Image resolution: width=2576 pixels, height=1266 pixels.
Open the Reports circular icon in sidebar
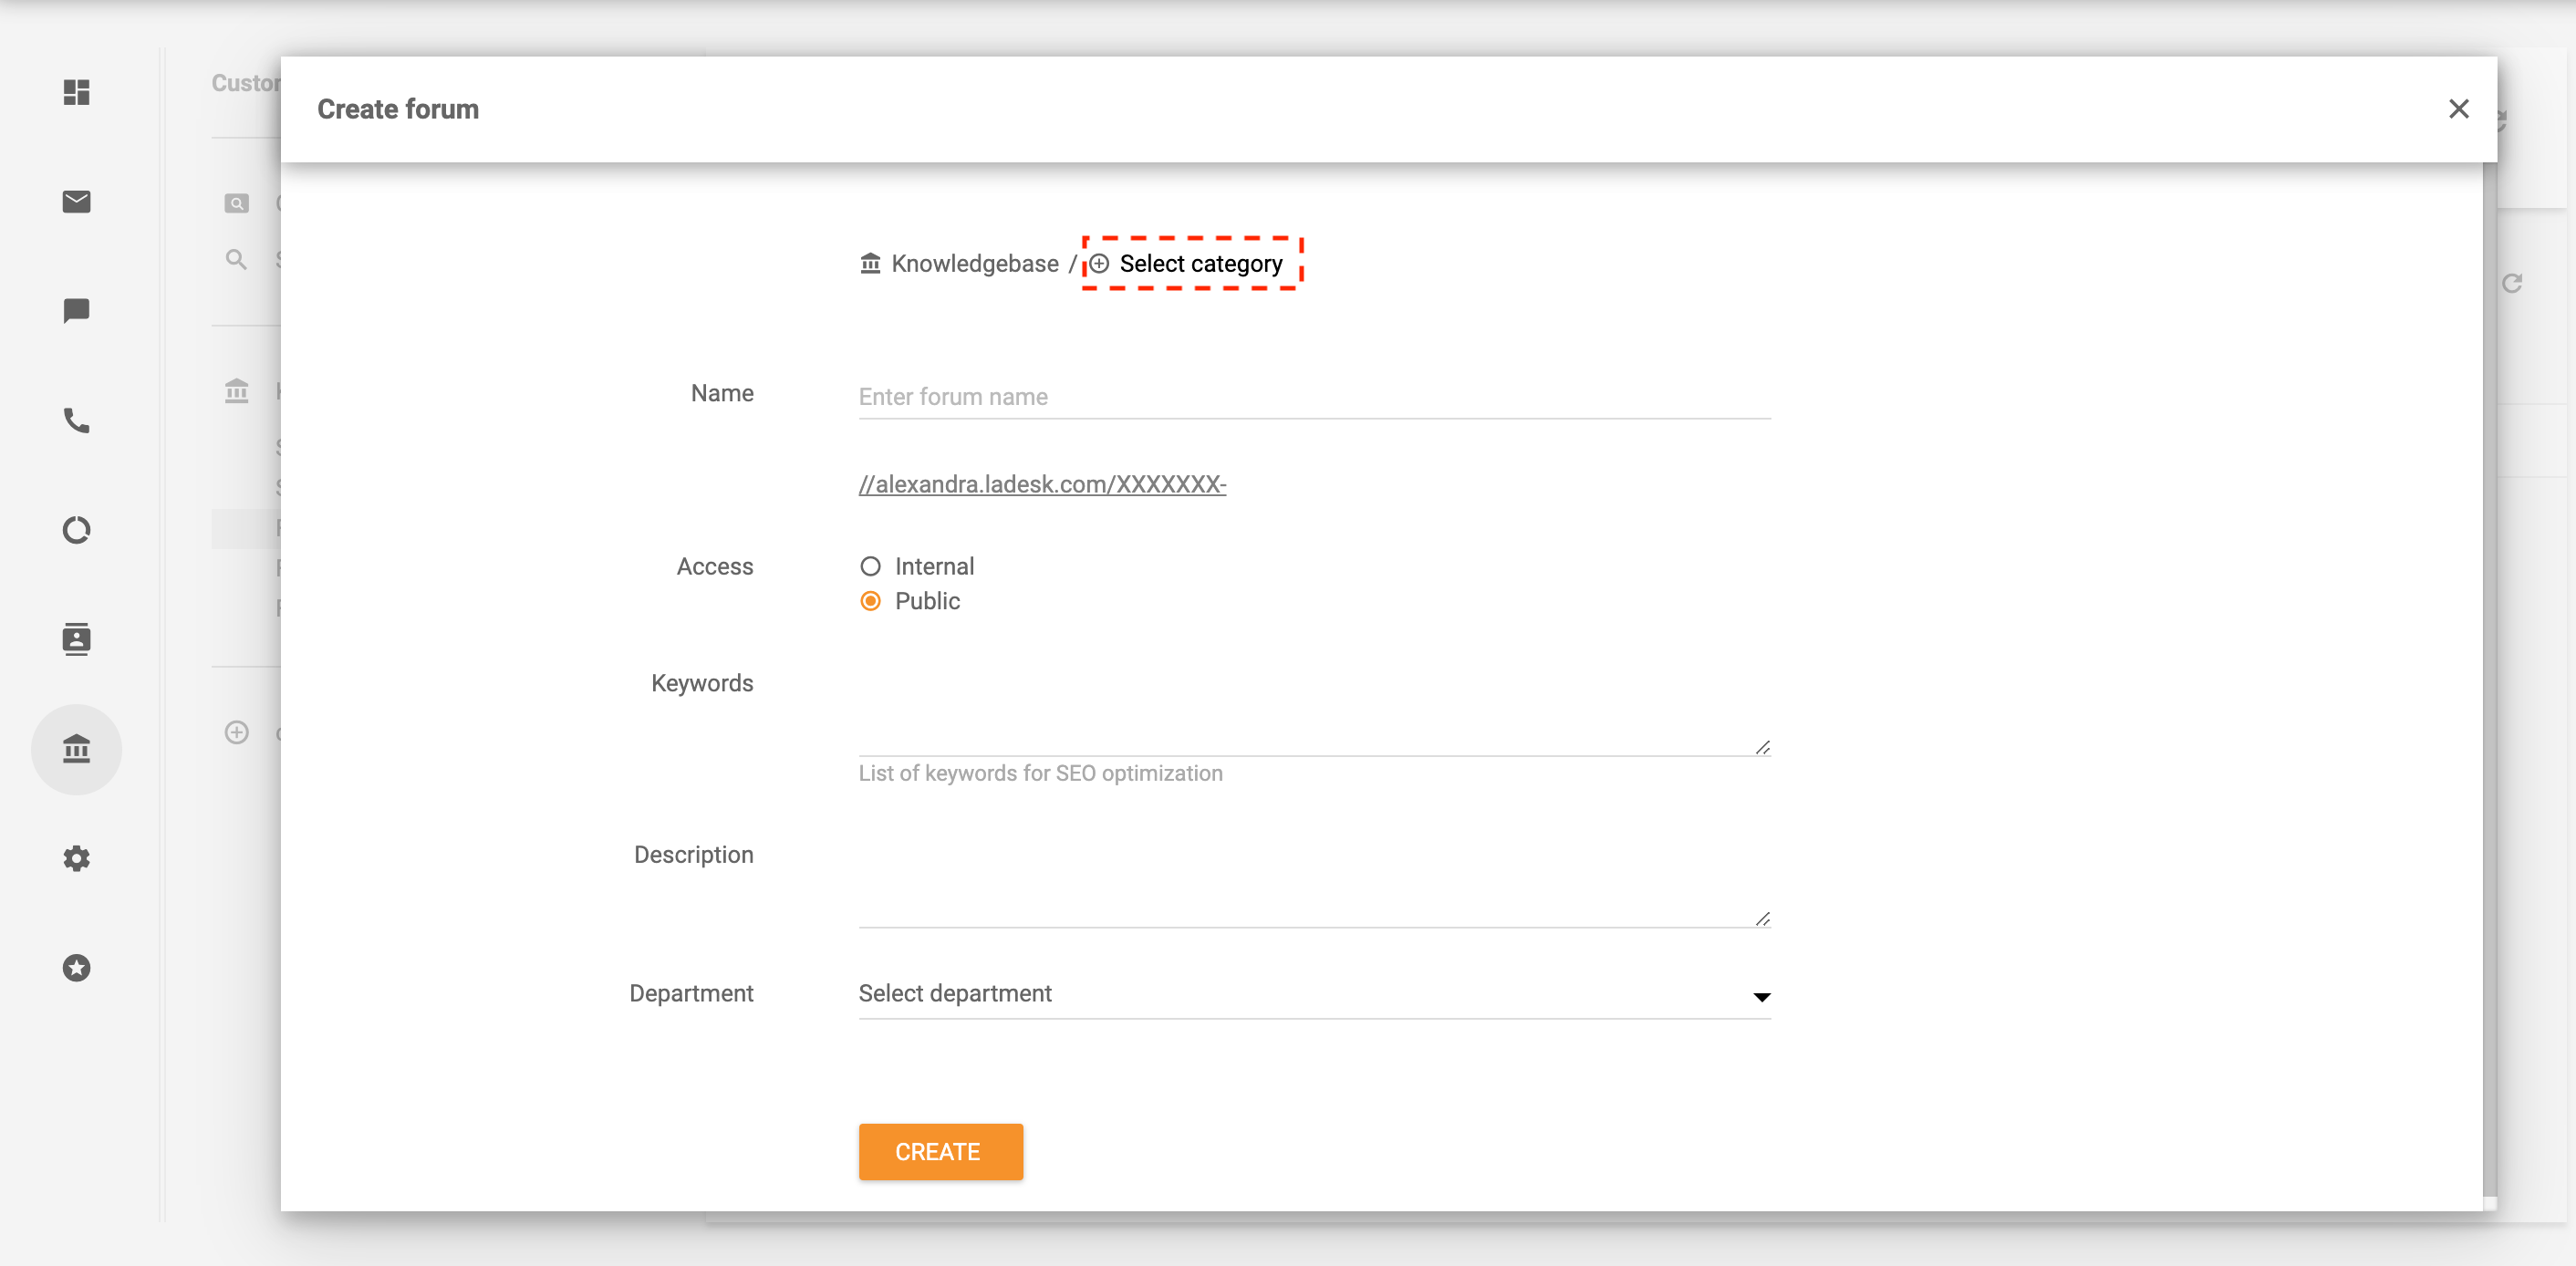click(76, 529)
